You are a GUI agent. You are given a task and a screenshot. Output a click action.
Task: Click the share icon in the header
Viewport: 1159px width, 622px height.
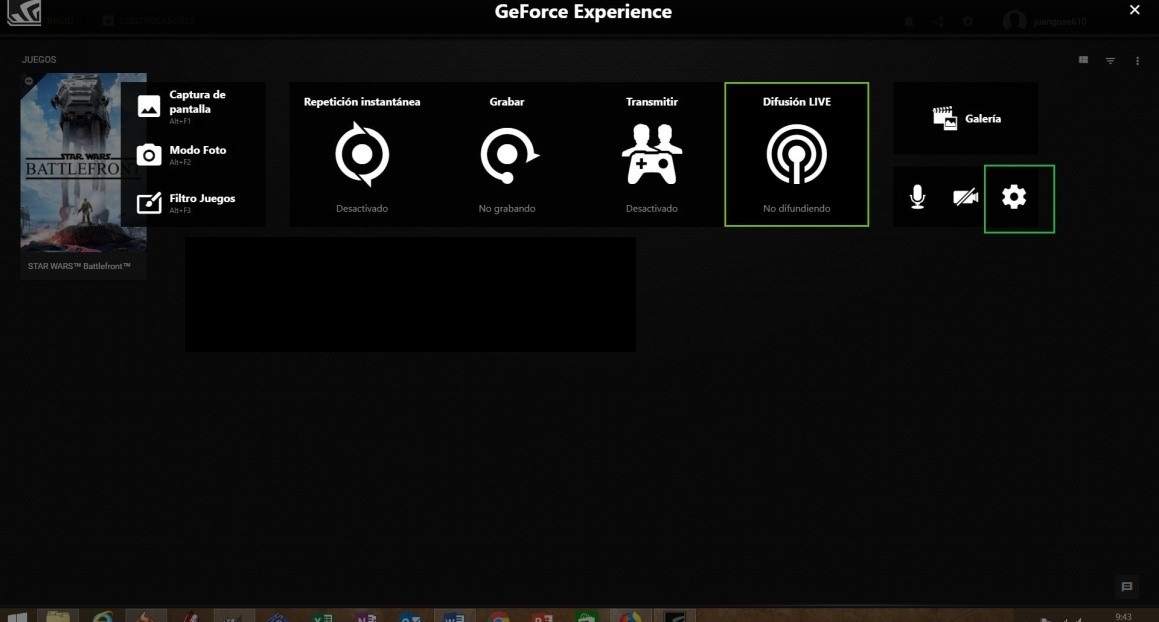point(938,21)
